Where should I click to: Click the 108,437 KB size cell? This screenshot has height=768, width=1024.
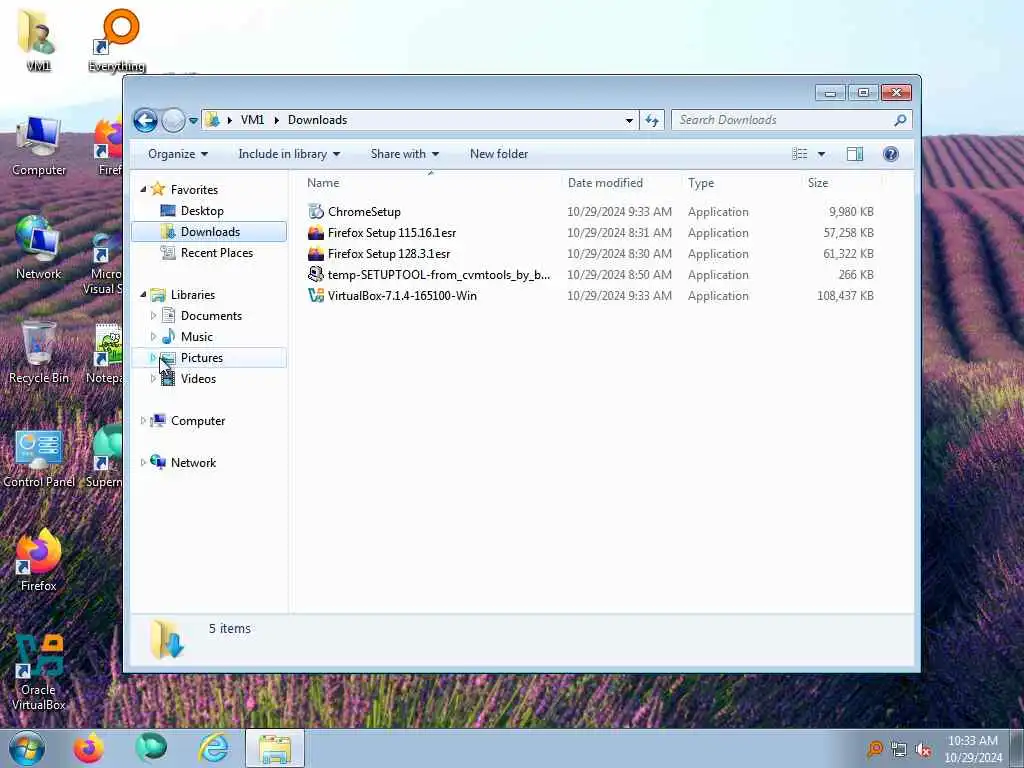pyautogui.click(x=845, y=296)
